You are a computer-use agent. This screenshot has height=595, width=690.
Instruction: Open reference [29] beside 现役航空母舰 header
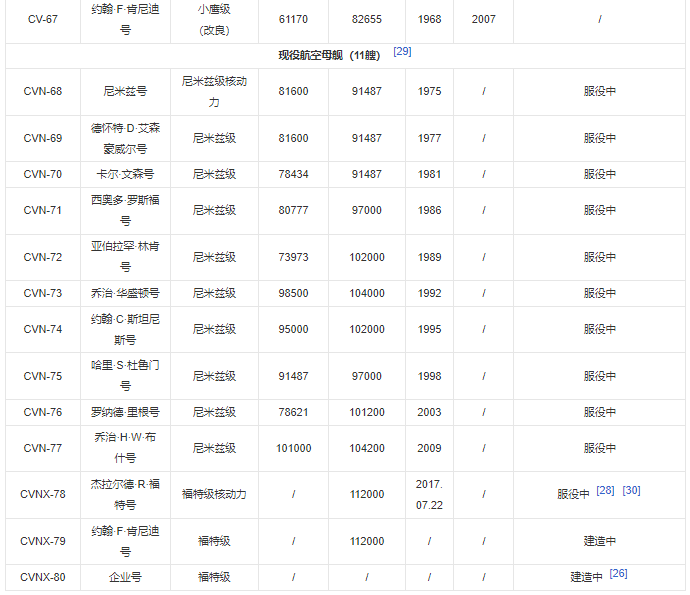(402, 51)
